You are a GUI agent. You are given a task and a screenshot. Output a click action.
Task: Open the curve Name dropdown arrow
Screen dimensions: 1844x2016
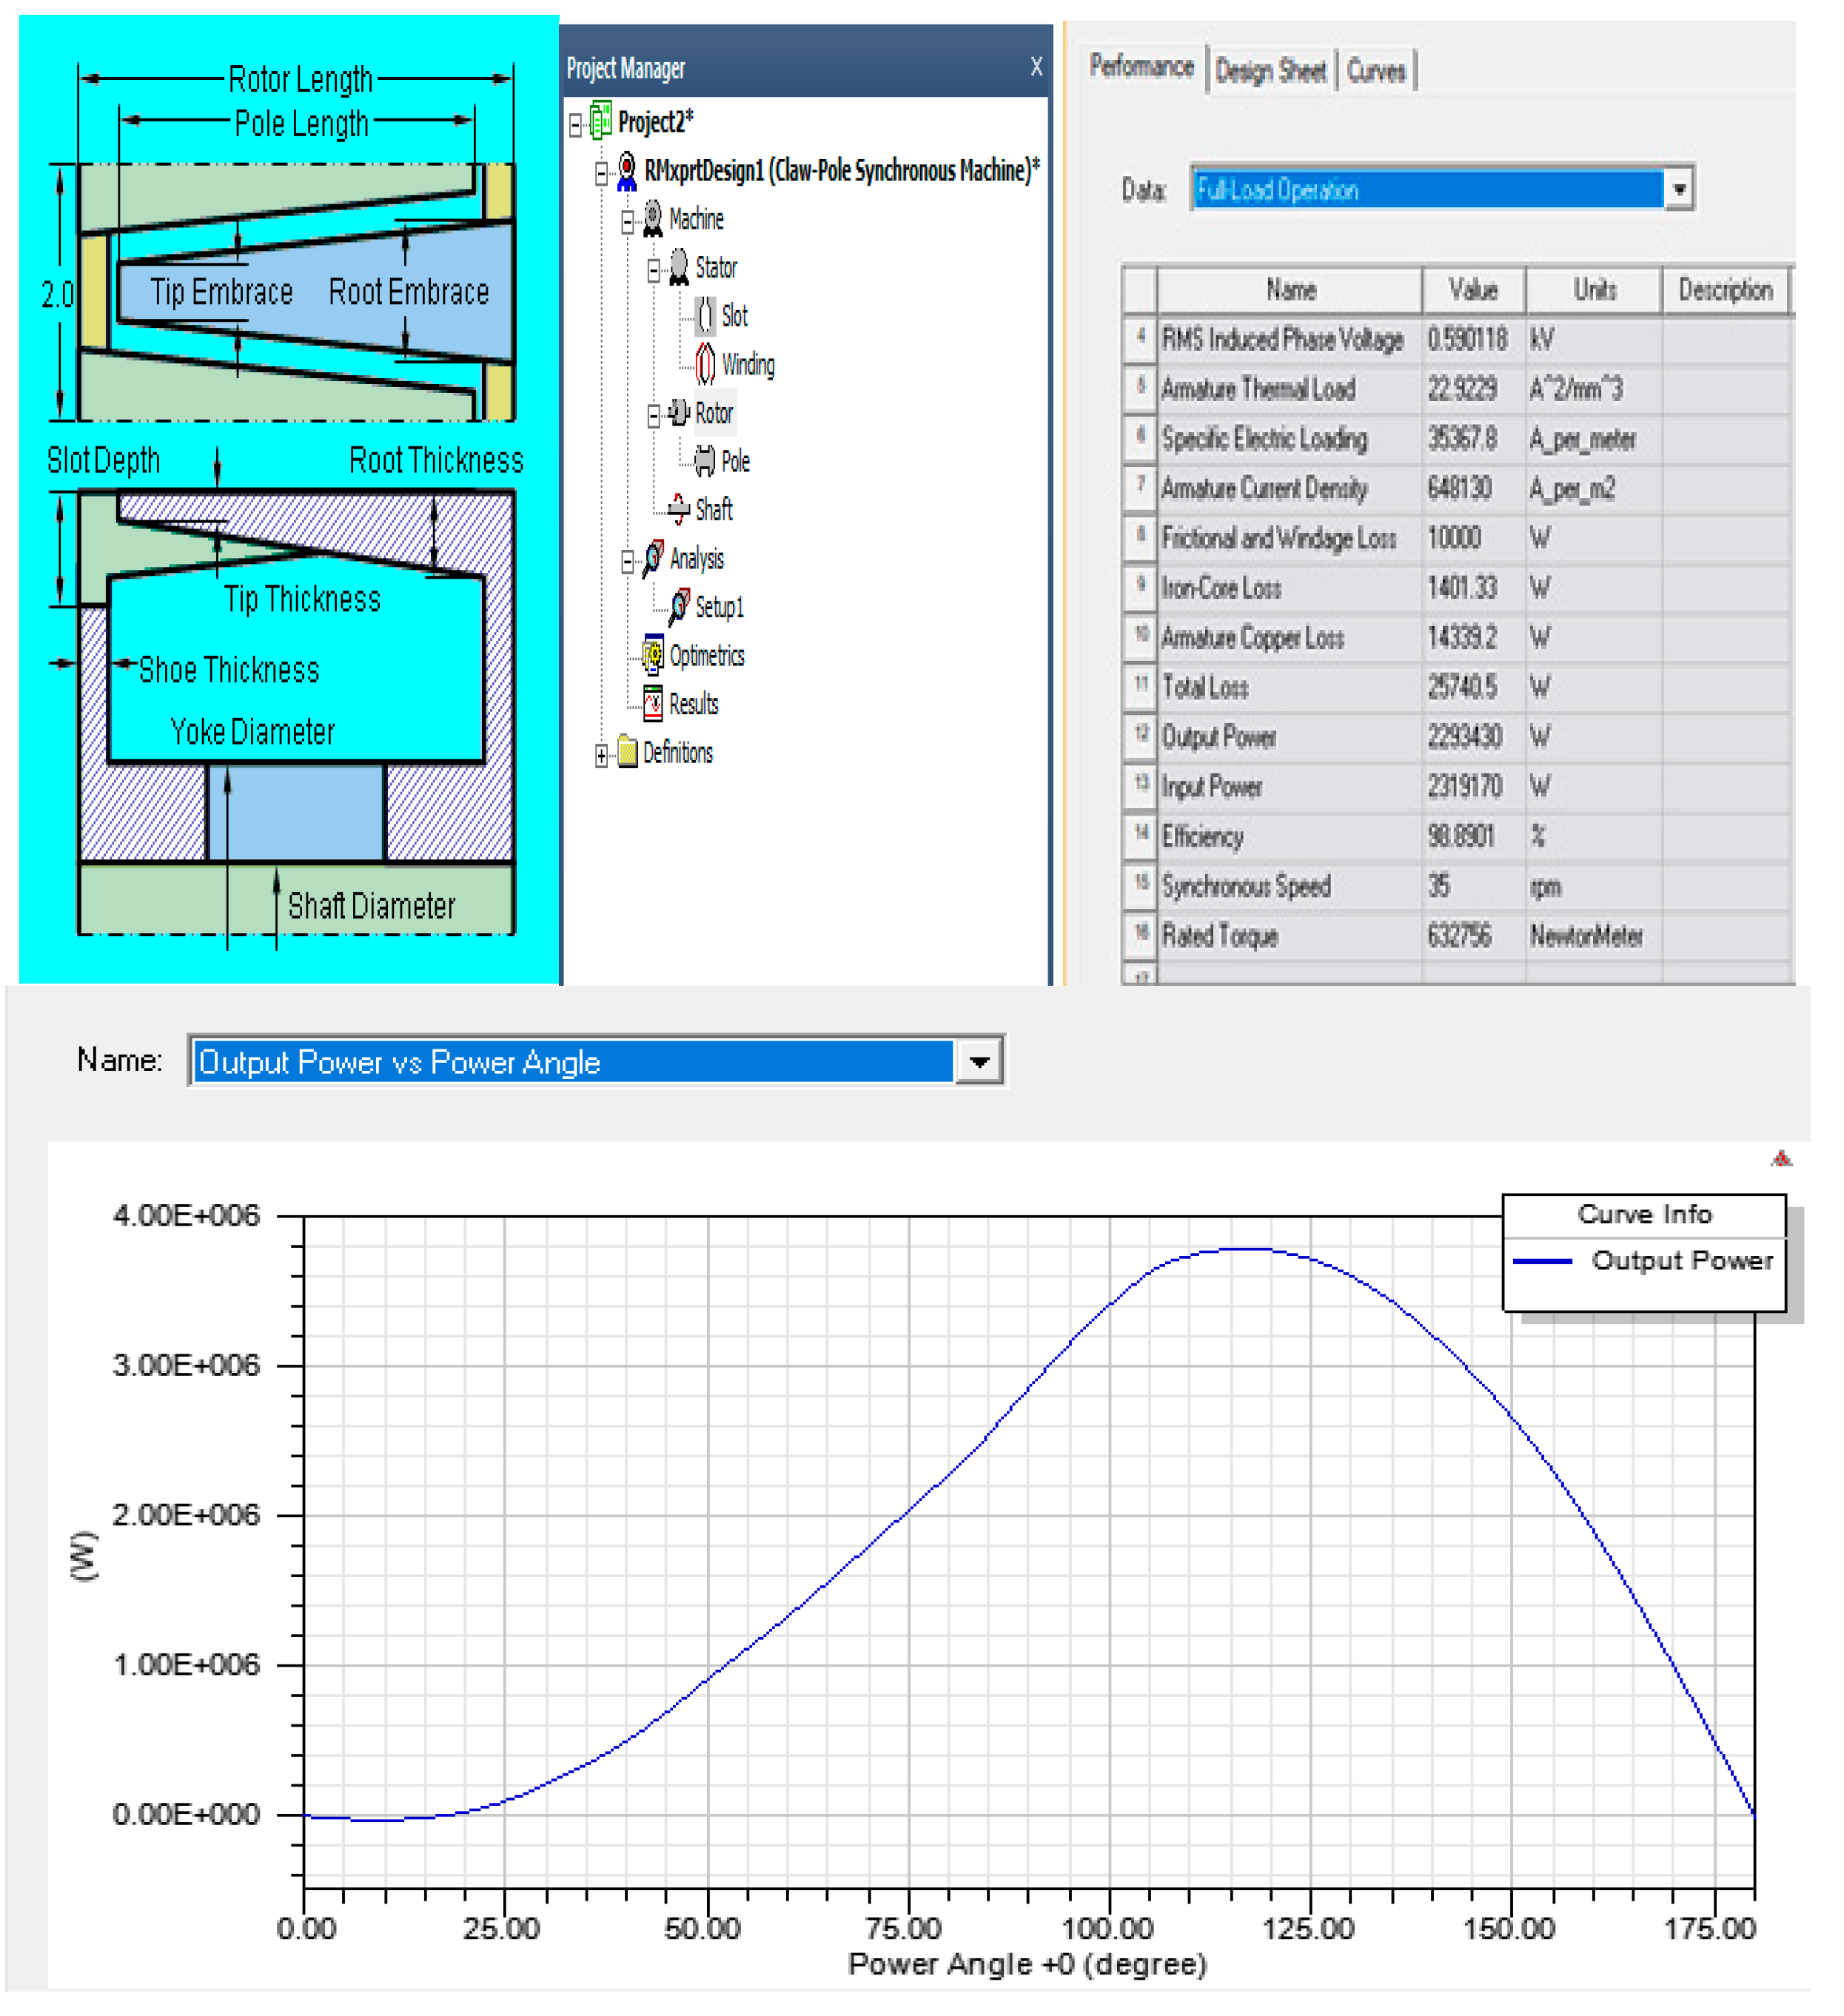click(980, 1062)
